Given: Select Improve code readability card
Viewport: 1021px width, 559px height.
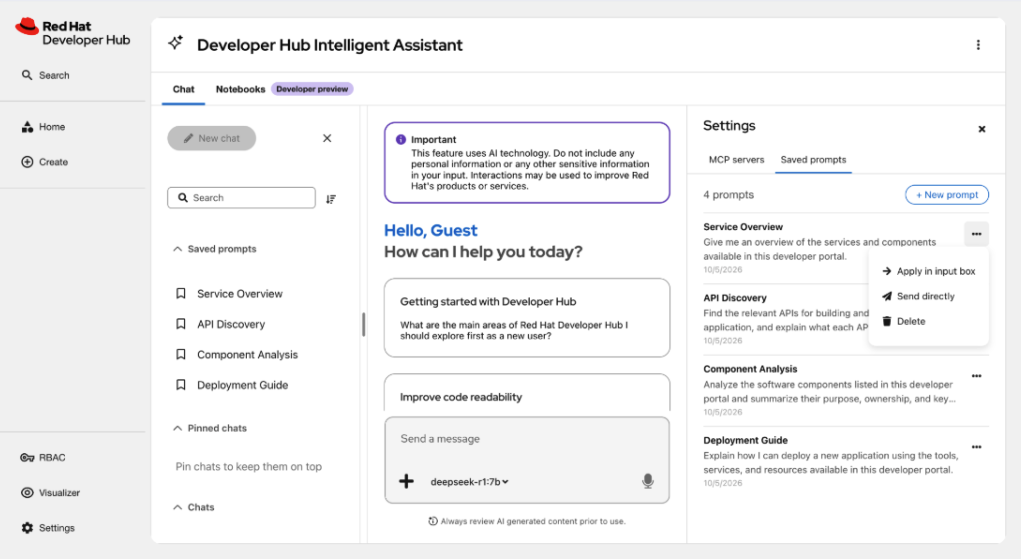Looking at the screenshot, I should click(x=527, y=393).
